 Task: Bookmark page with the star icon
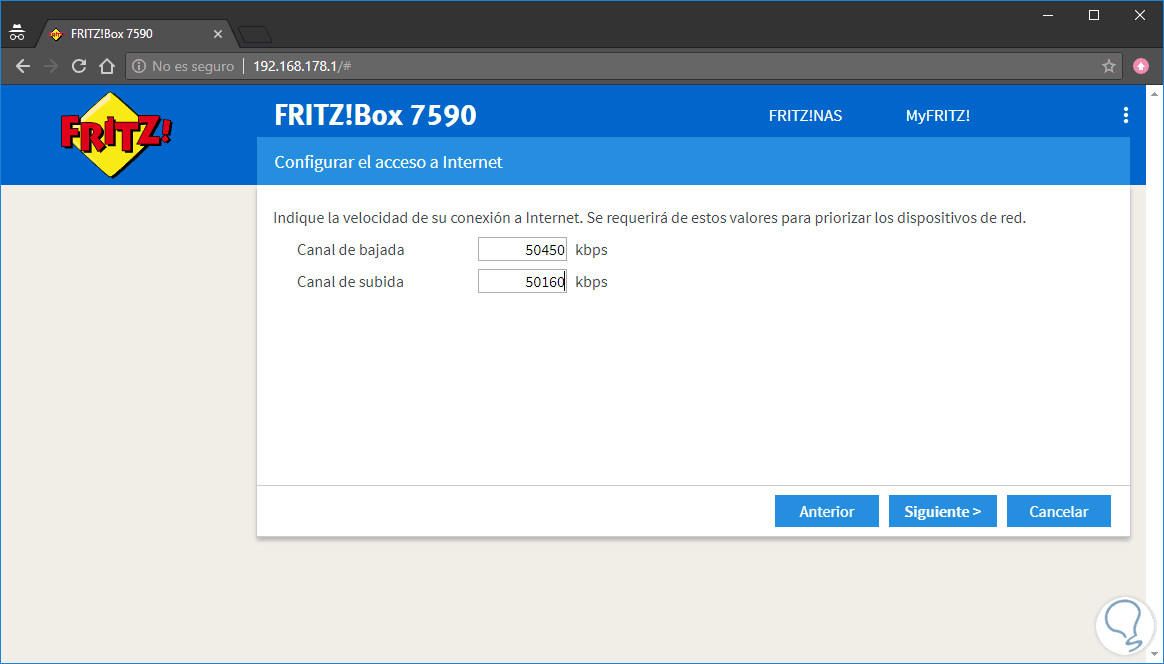click(1109, 66)
